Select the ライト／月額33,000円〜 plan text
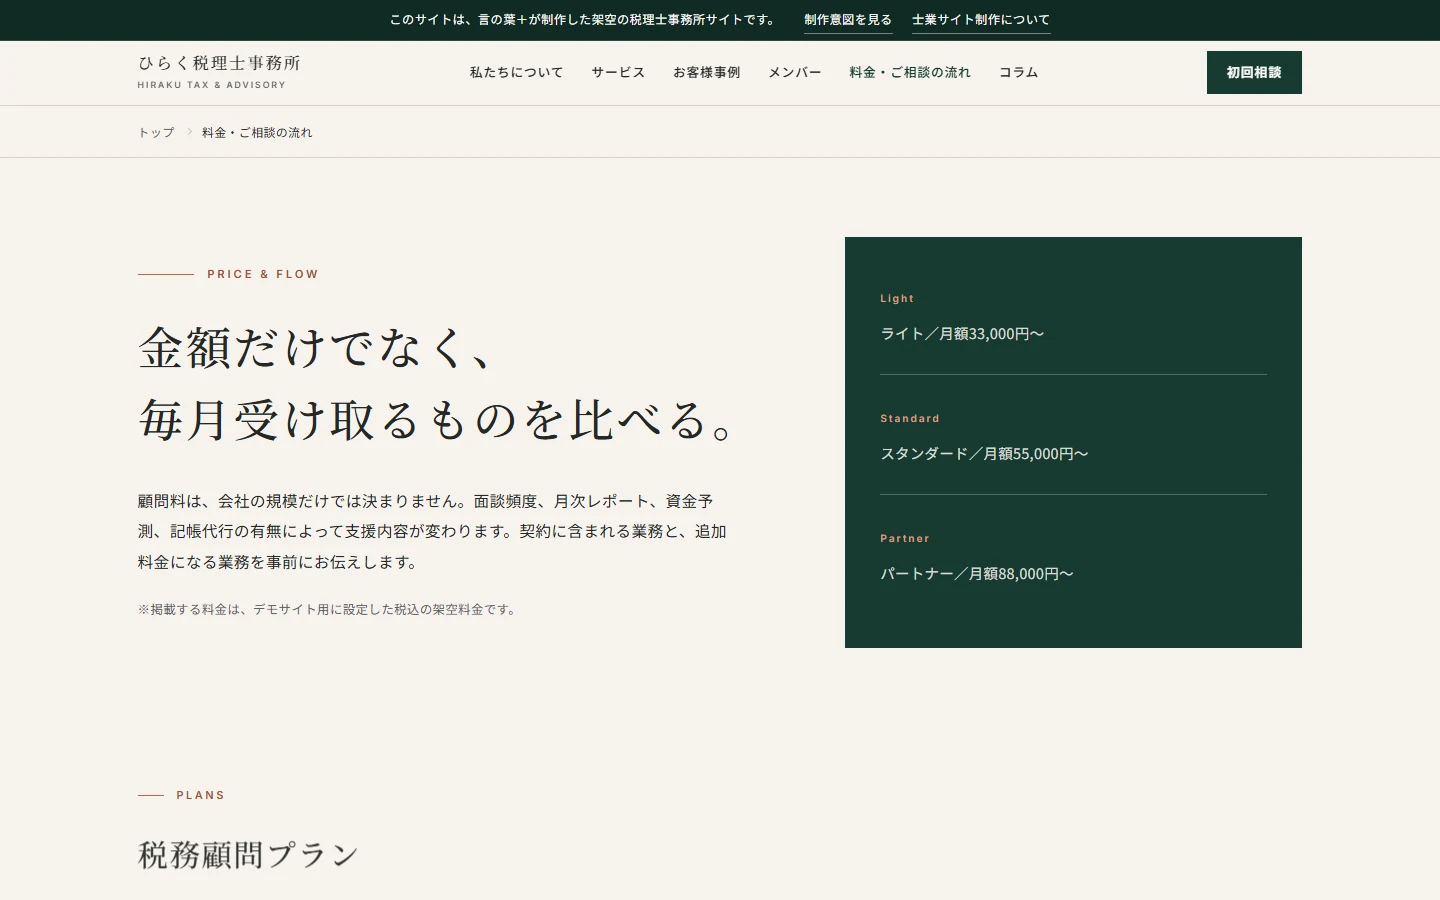 [962, 334]
